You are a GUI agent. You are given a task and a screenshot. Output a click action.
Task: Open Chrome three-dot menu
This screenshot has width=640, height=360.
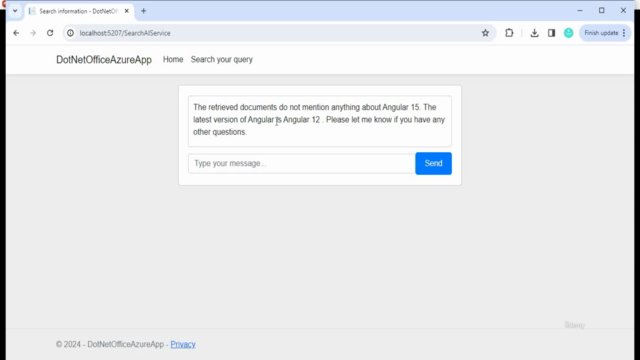click(x=624, y=33)
